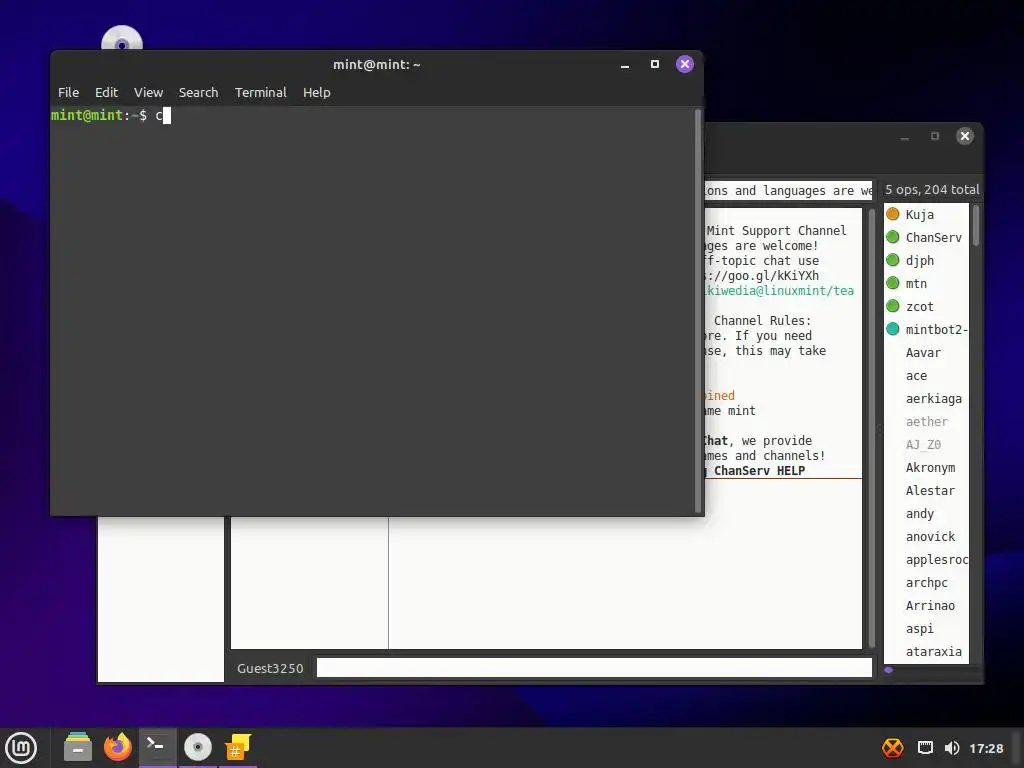Select user aspi in the user list
Image resolution: width=1024 pixels, height=768 pixels.
click(926, 629)
